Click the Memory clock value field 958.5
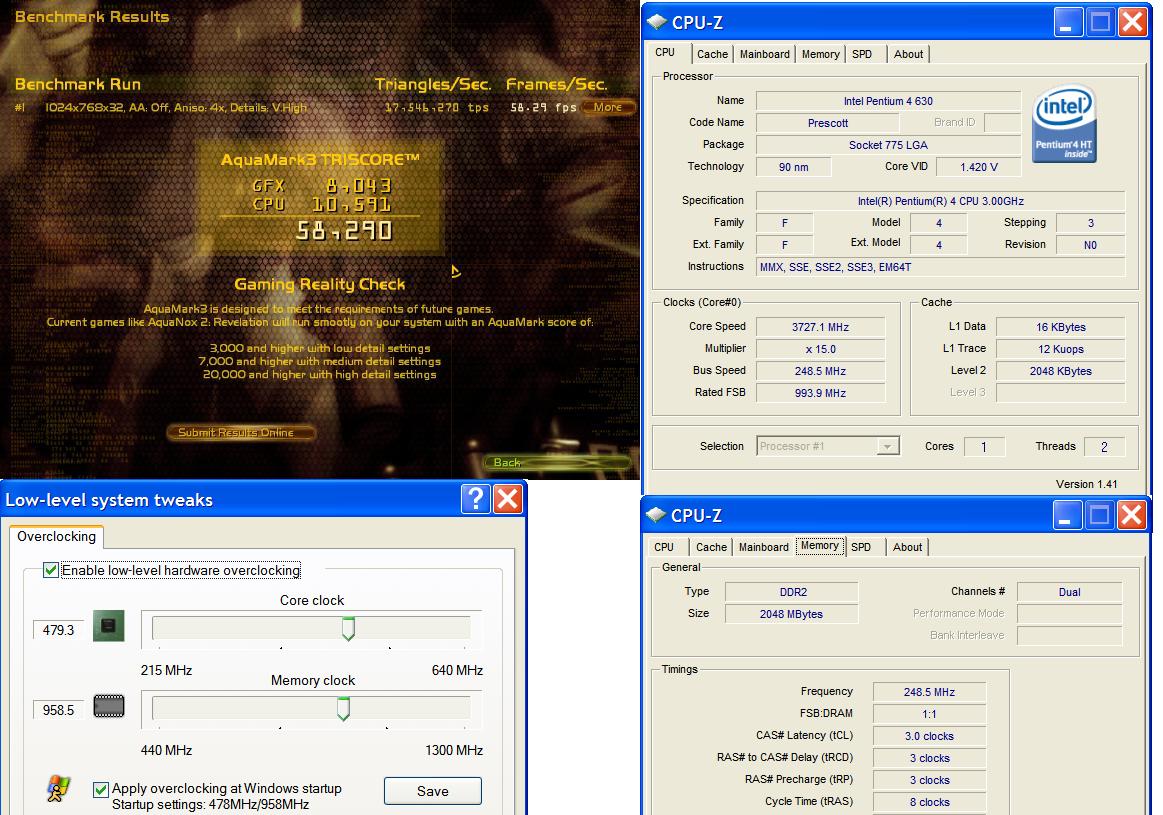This screenshot has width=1163, height=815. click(x=59, y=710)
